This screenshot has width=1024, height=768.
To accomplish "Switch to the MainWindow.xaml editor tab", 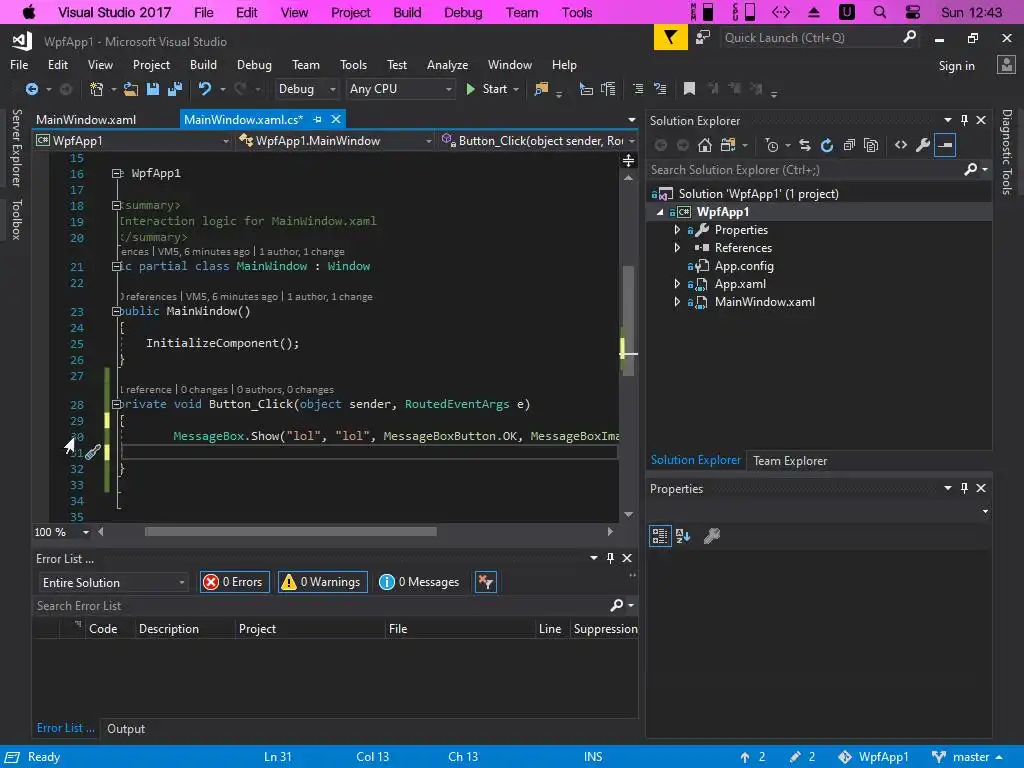I will click(x=86, y=120).
